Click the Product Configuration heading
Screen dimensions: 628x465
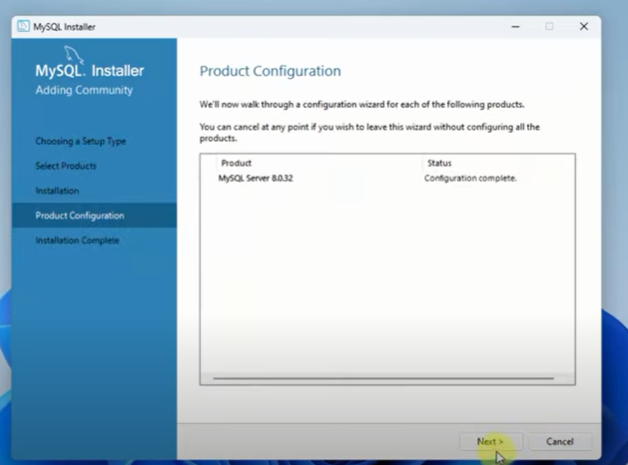pos(270,71)
